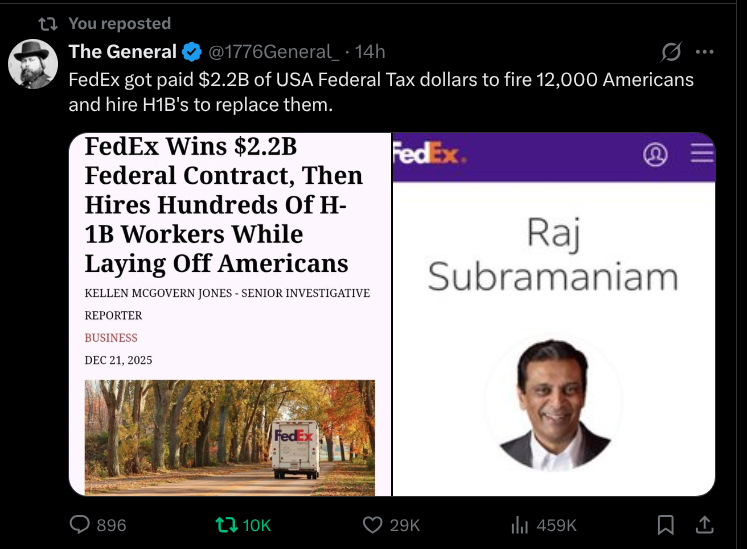Click the "You reposted" label

coord(121,23)
